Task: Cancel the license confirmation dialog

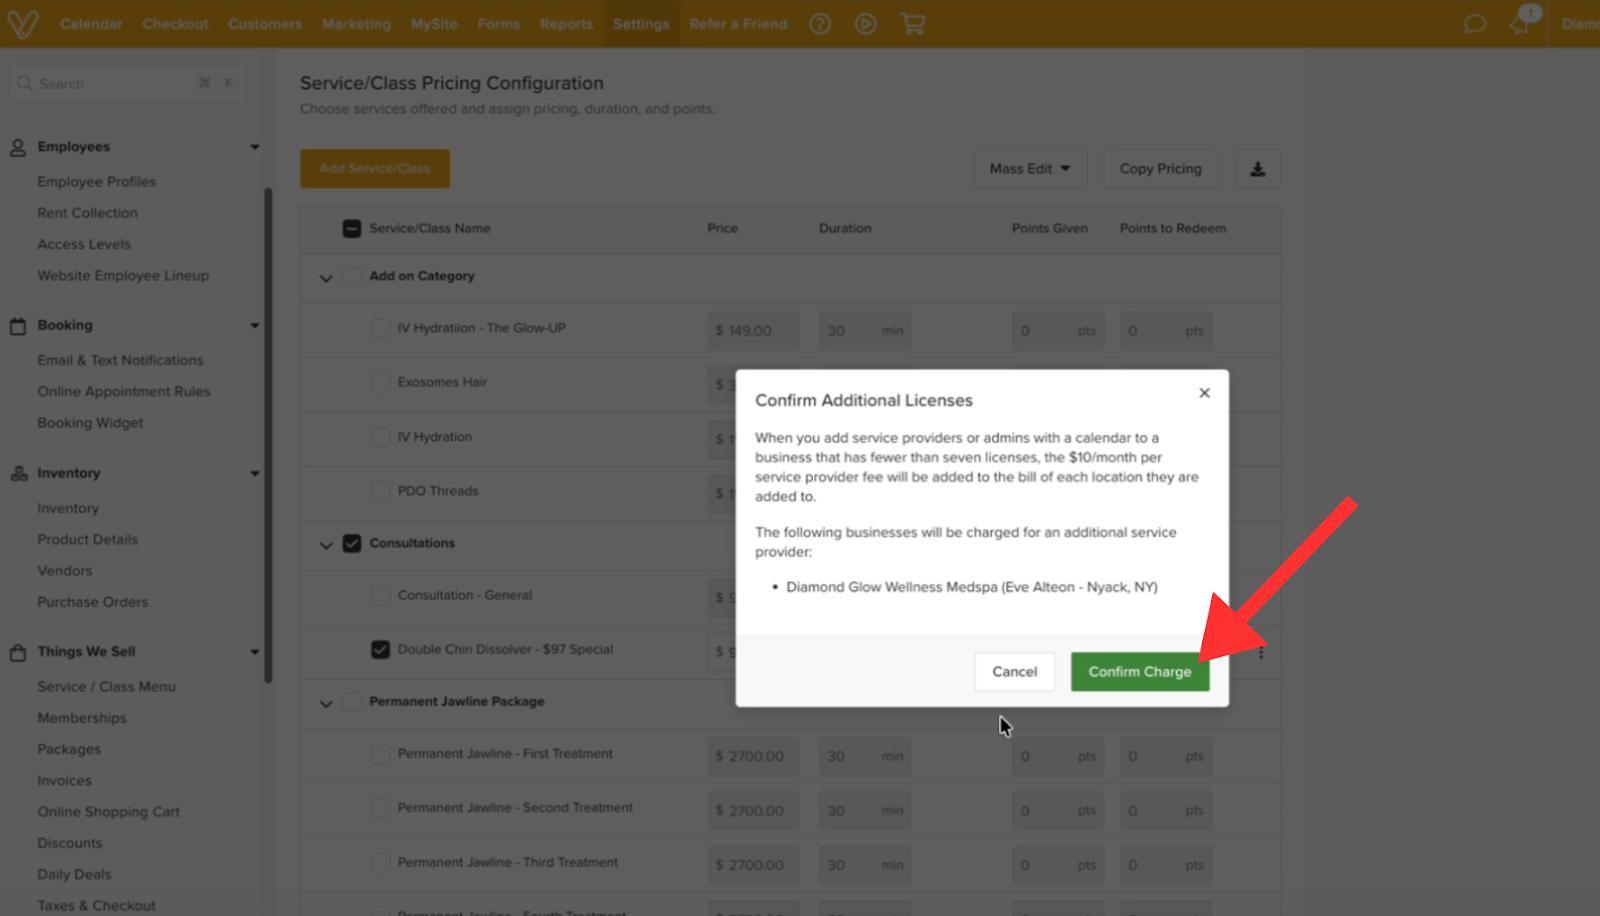Action: [x=1014, y=672]
